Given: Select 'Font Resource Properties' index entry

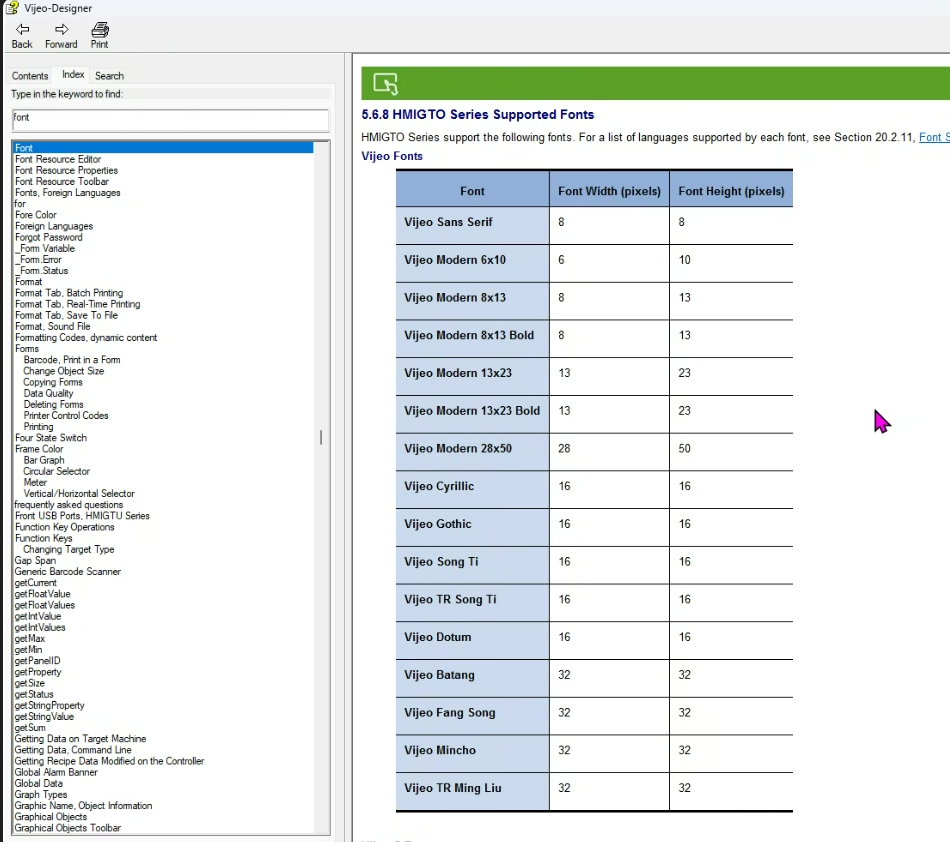Looking at the screenshot, I should 66,170.
